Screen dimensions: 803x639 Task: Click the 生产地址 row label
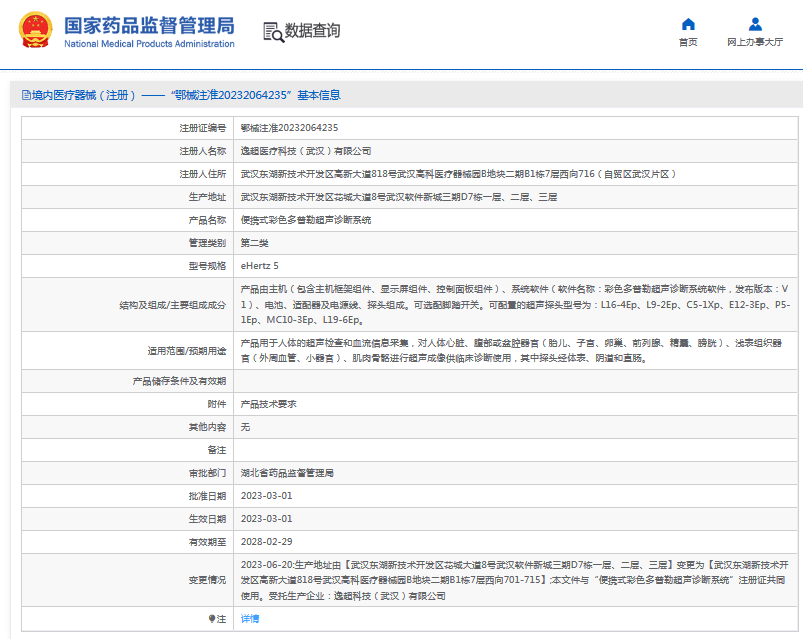(x=207, y=197)
